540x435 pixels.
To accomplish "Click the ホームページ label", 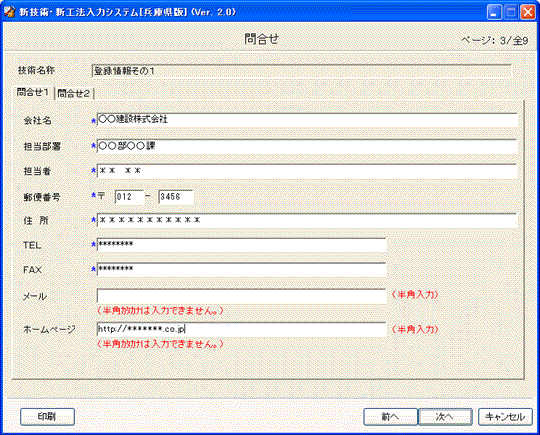I will [x=49, y=330].
